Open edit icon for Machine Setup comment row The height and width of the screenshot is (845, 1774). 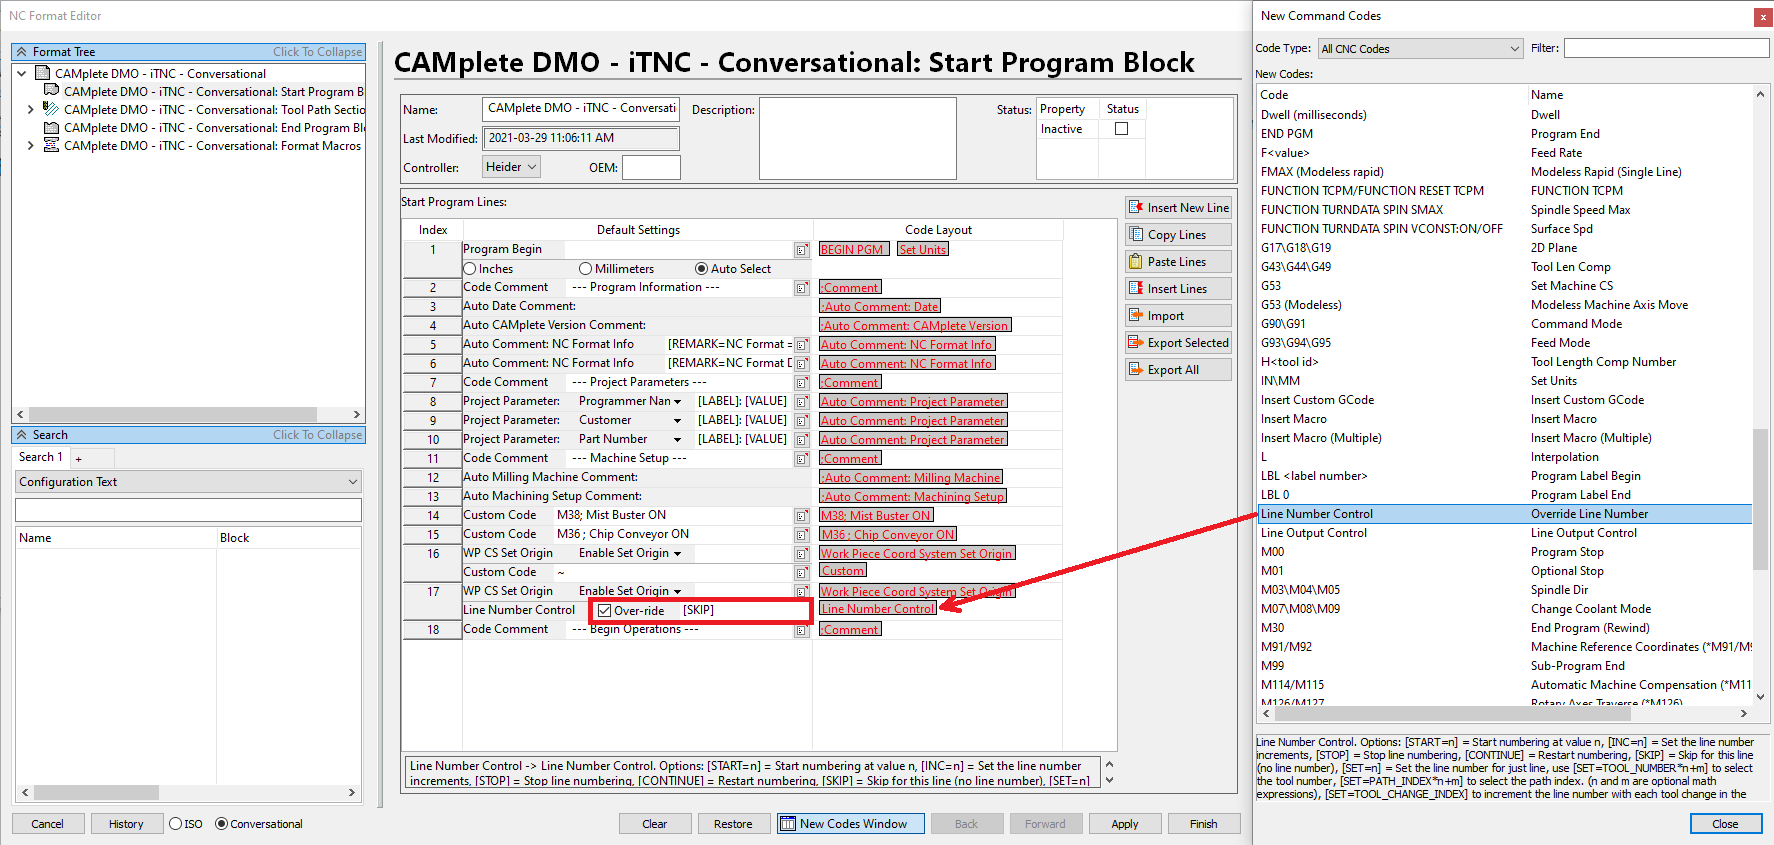802,459
